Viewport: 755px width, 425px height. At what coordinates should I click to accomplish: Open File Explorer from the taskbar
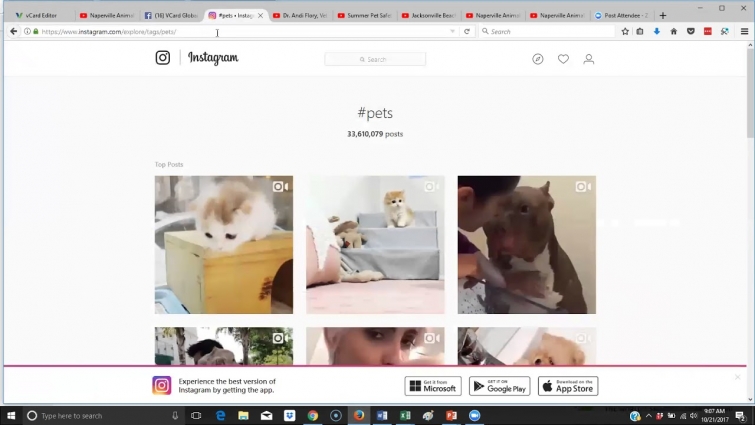tap(243, 415)
